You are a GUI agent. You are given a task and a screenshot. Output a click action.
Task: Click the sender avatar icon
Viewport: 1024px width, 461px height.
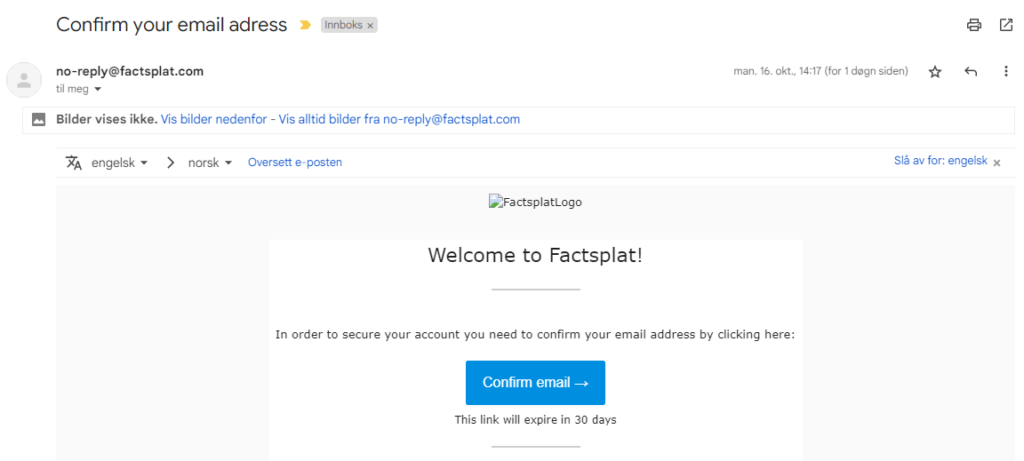[x=24, y=80]
